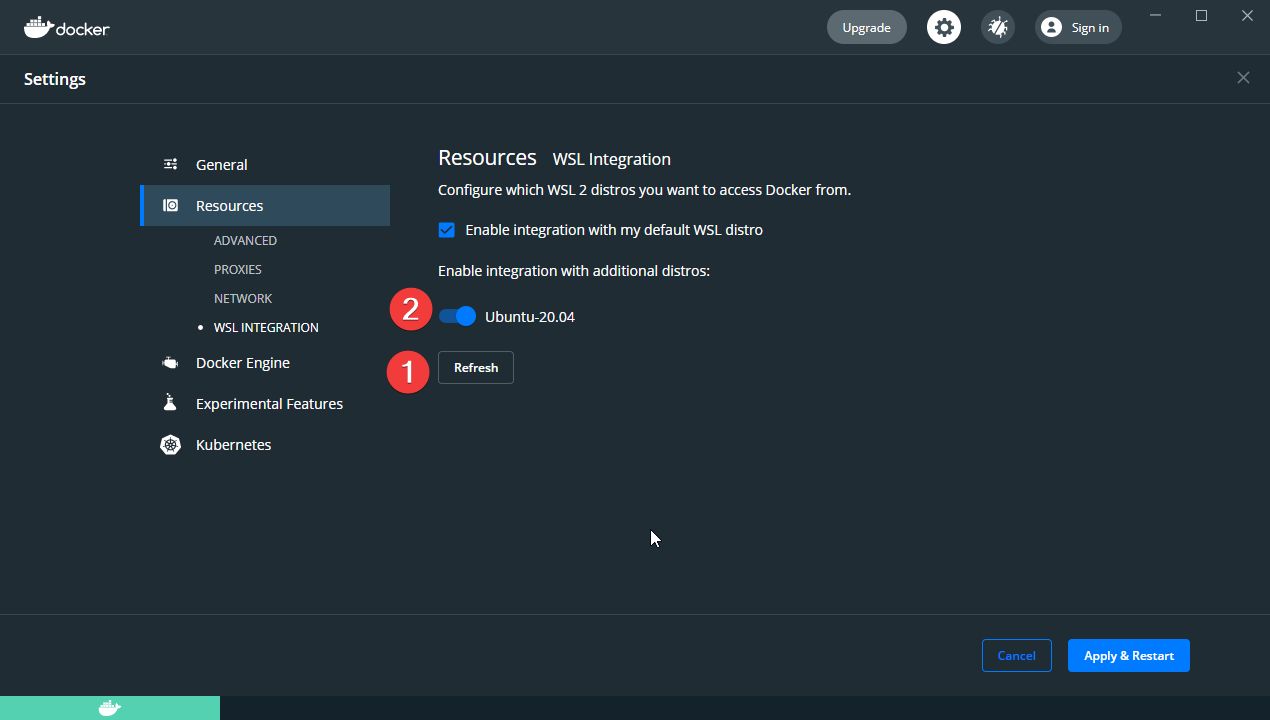Open troubleshoot via the bug icon

tap(998, 27)
